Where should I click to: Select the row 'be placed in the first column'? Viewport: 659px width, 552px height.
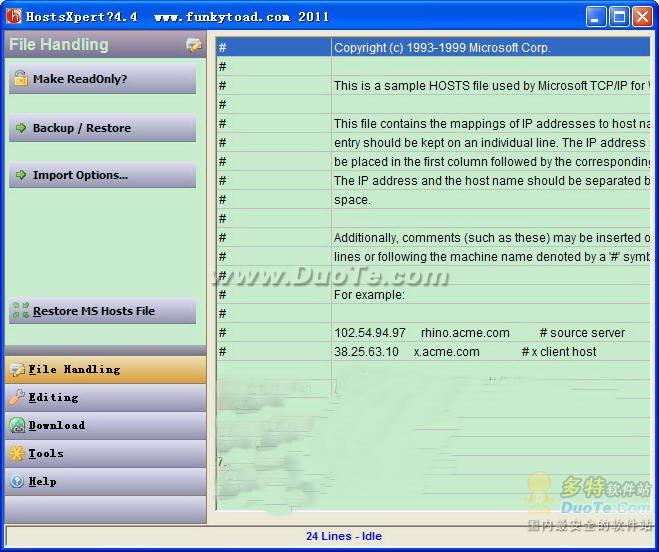pyautogui.click(x=433, y=161)
